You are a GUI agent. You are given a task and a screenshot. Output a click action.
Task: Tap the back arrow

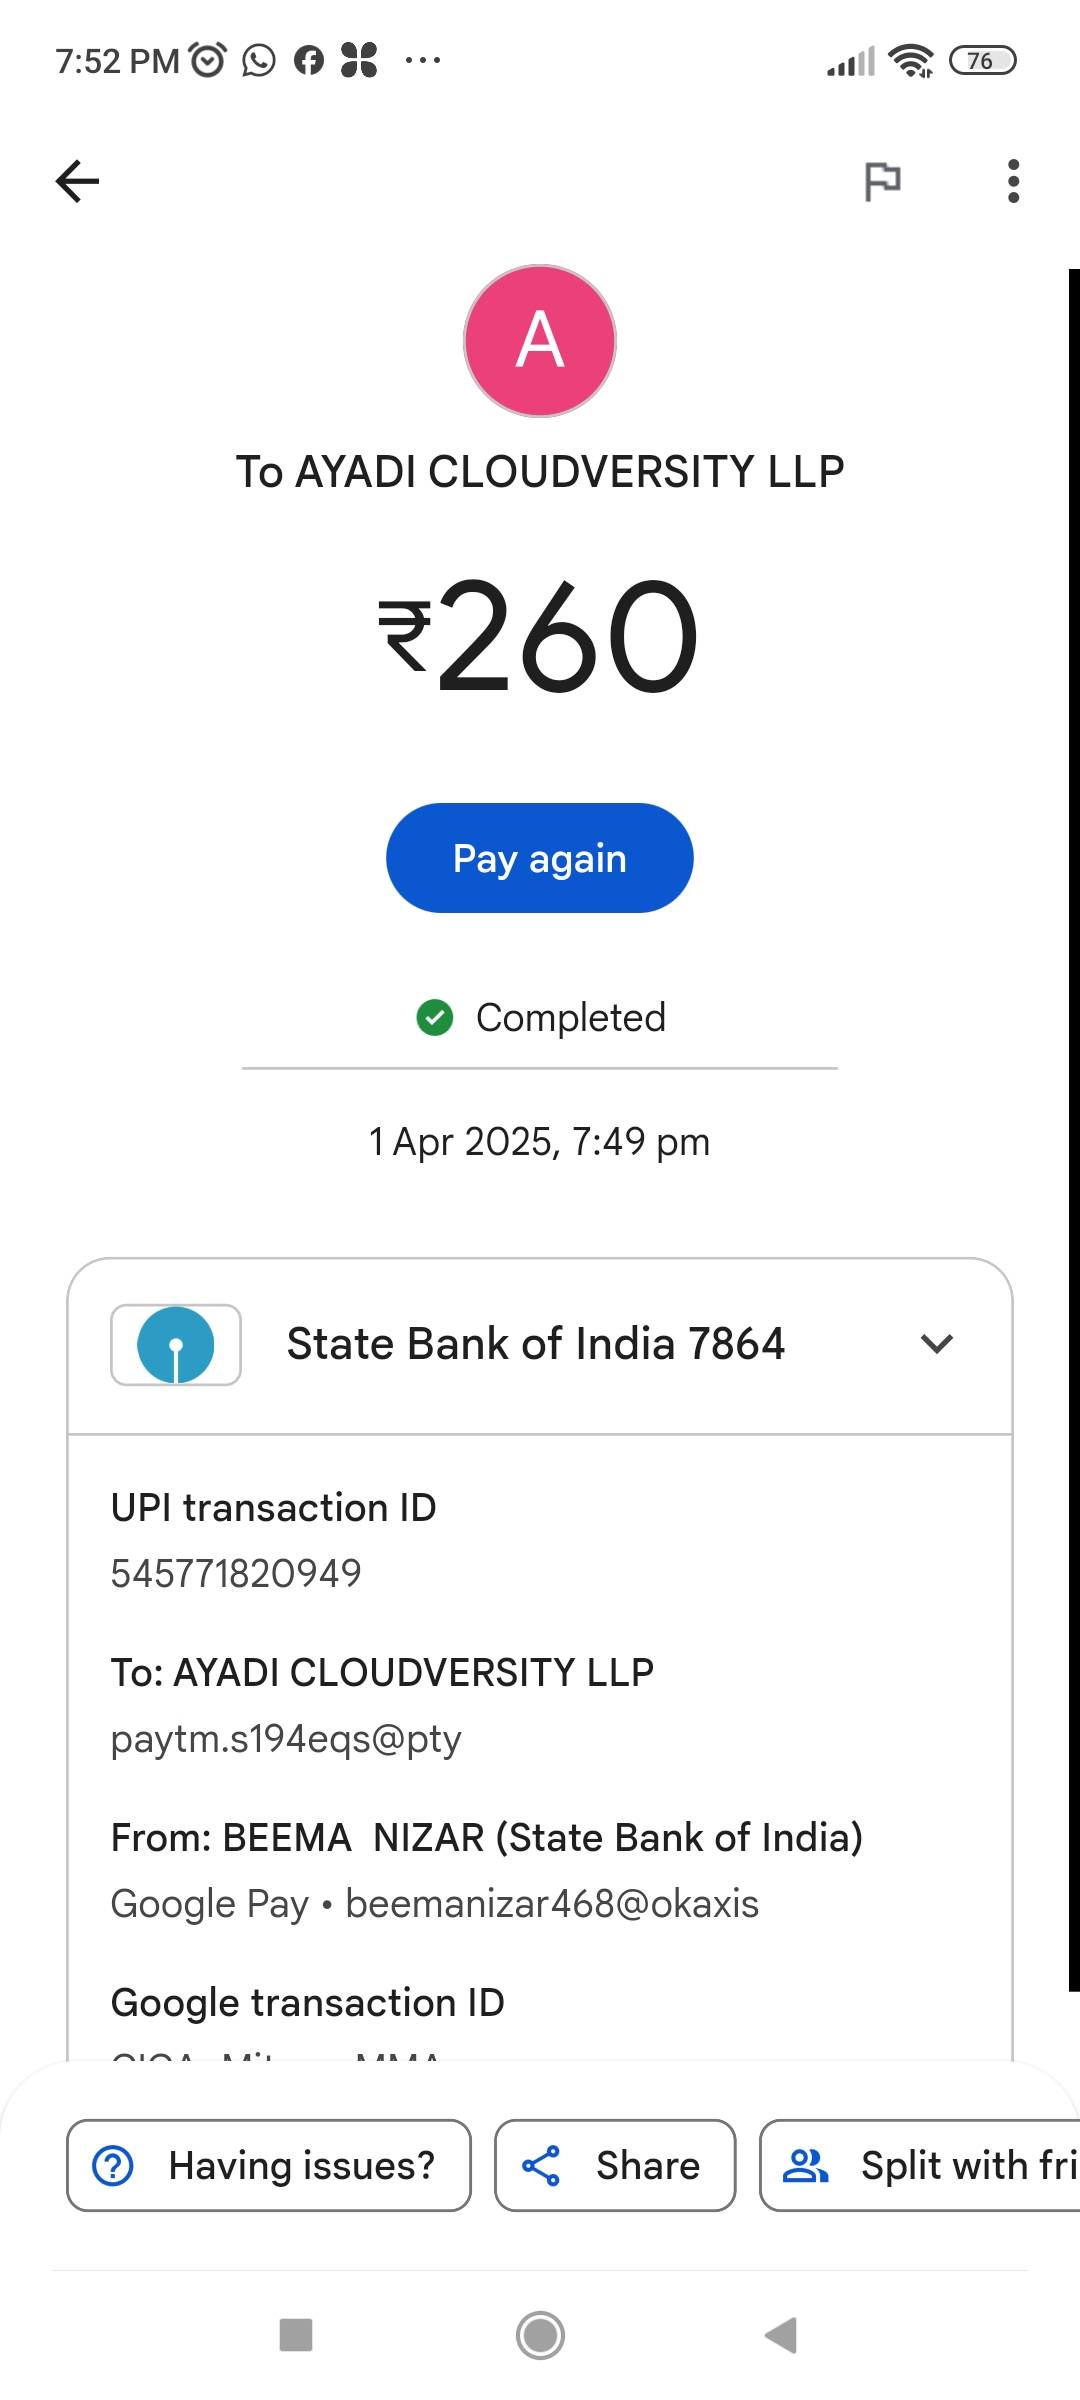pos(77,181)
